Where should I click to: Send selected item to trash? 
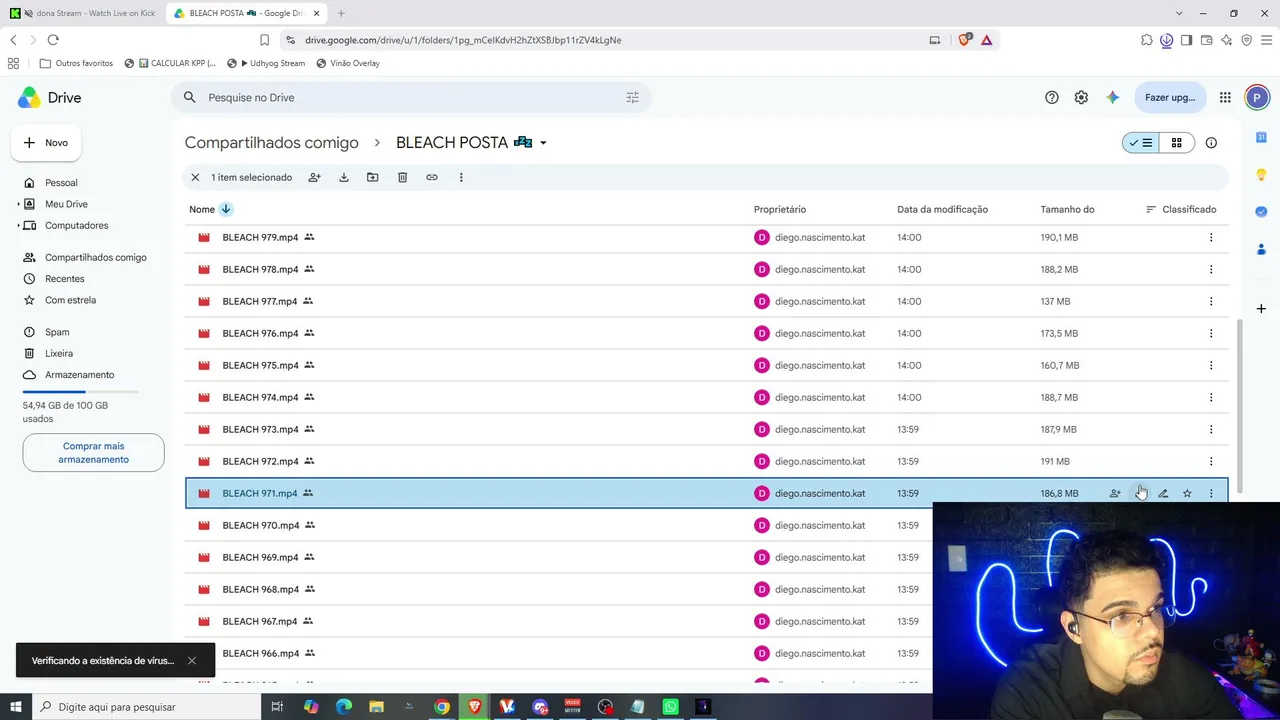(402, 177)
